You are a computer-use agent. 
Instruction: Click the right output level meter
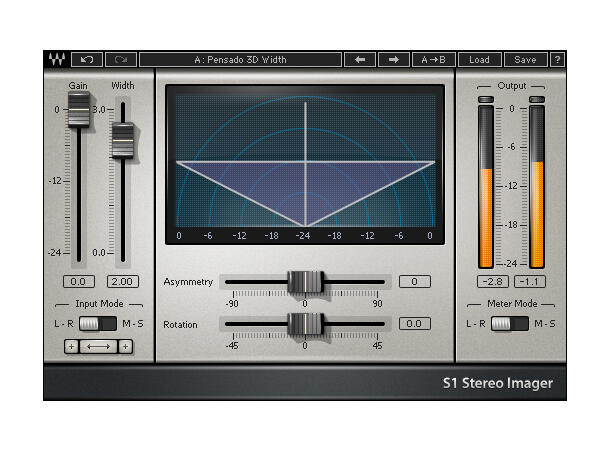point(537,187)
